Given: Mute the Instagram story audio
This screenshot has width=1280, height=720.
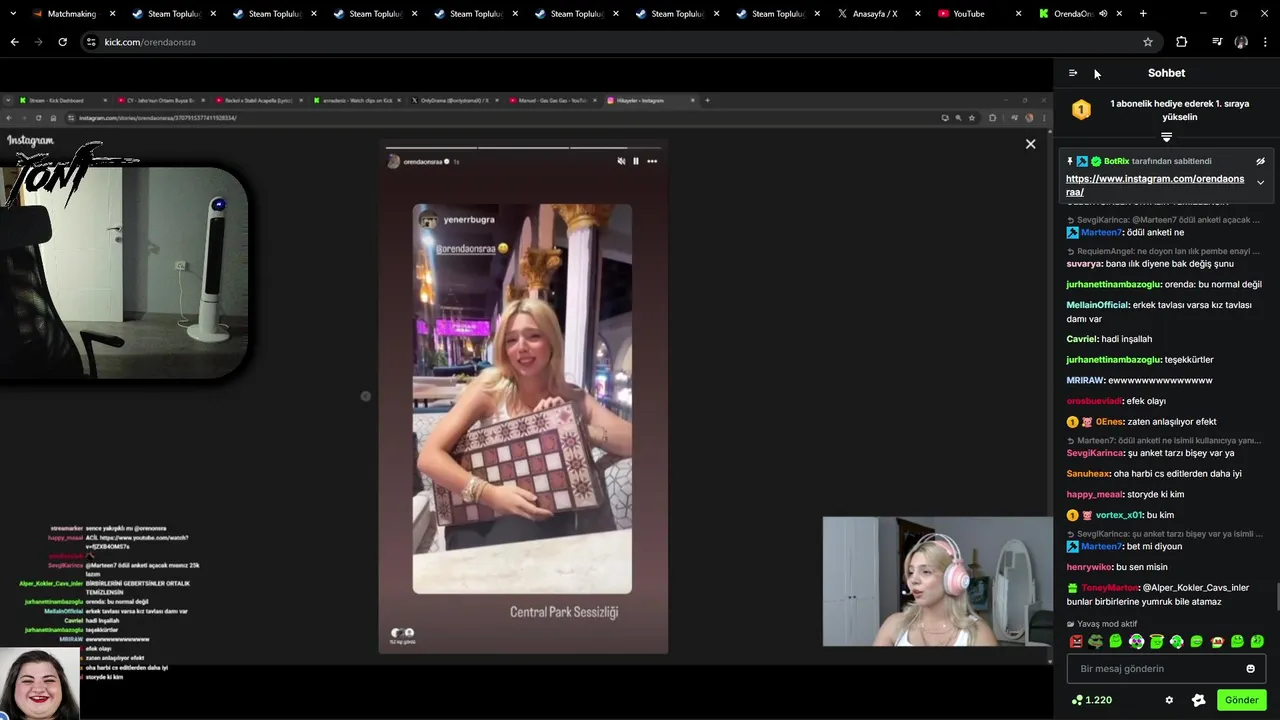Looking at the screenshot, I should [x=621, y=161].
